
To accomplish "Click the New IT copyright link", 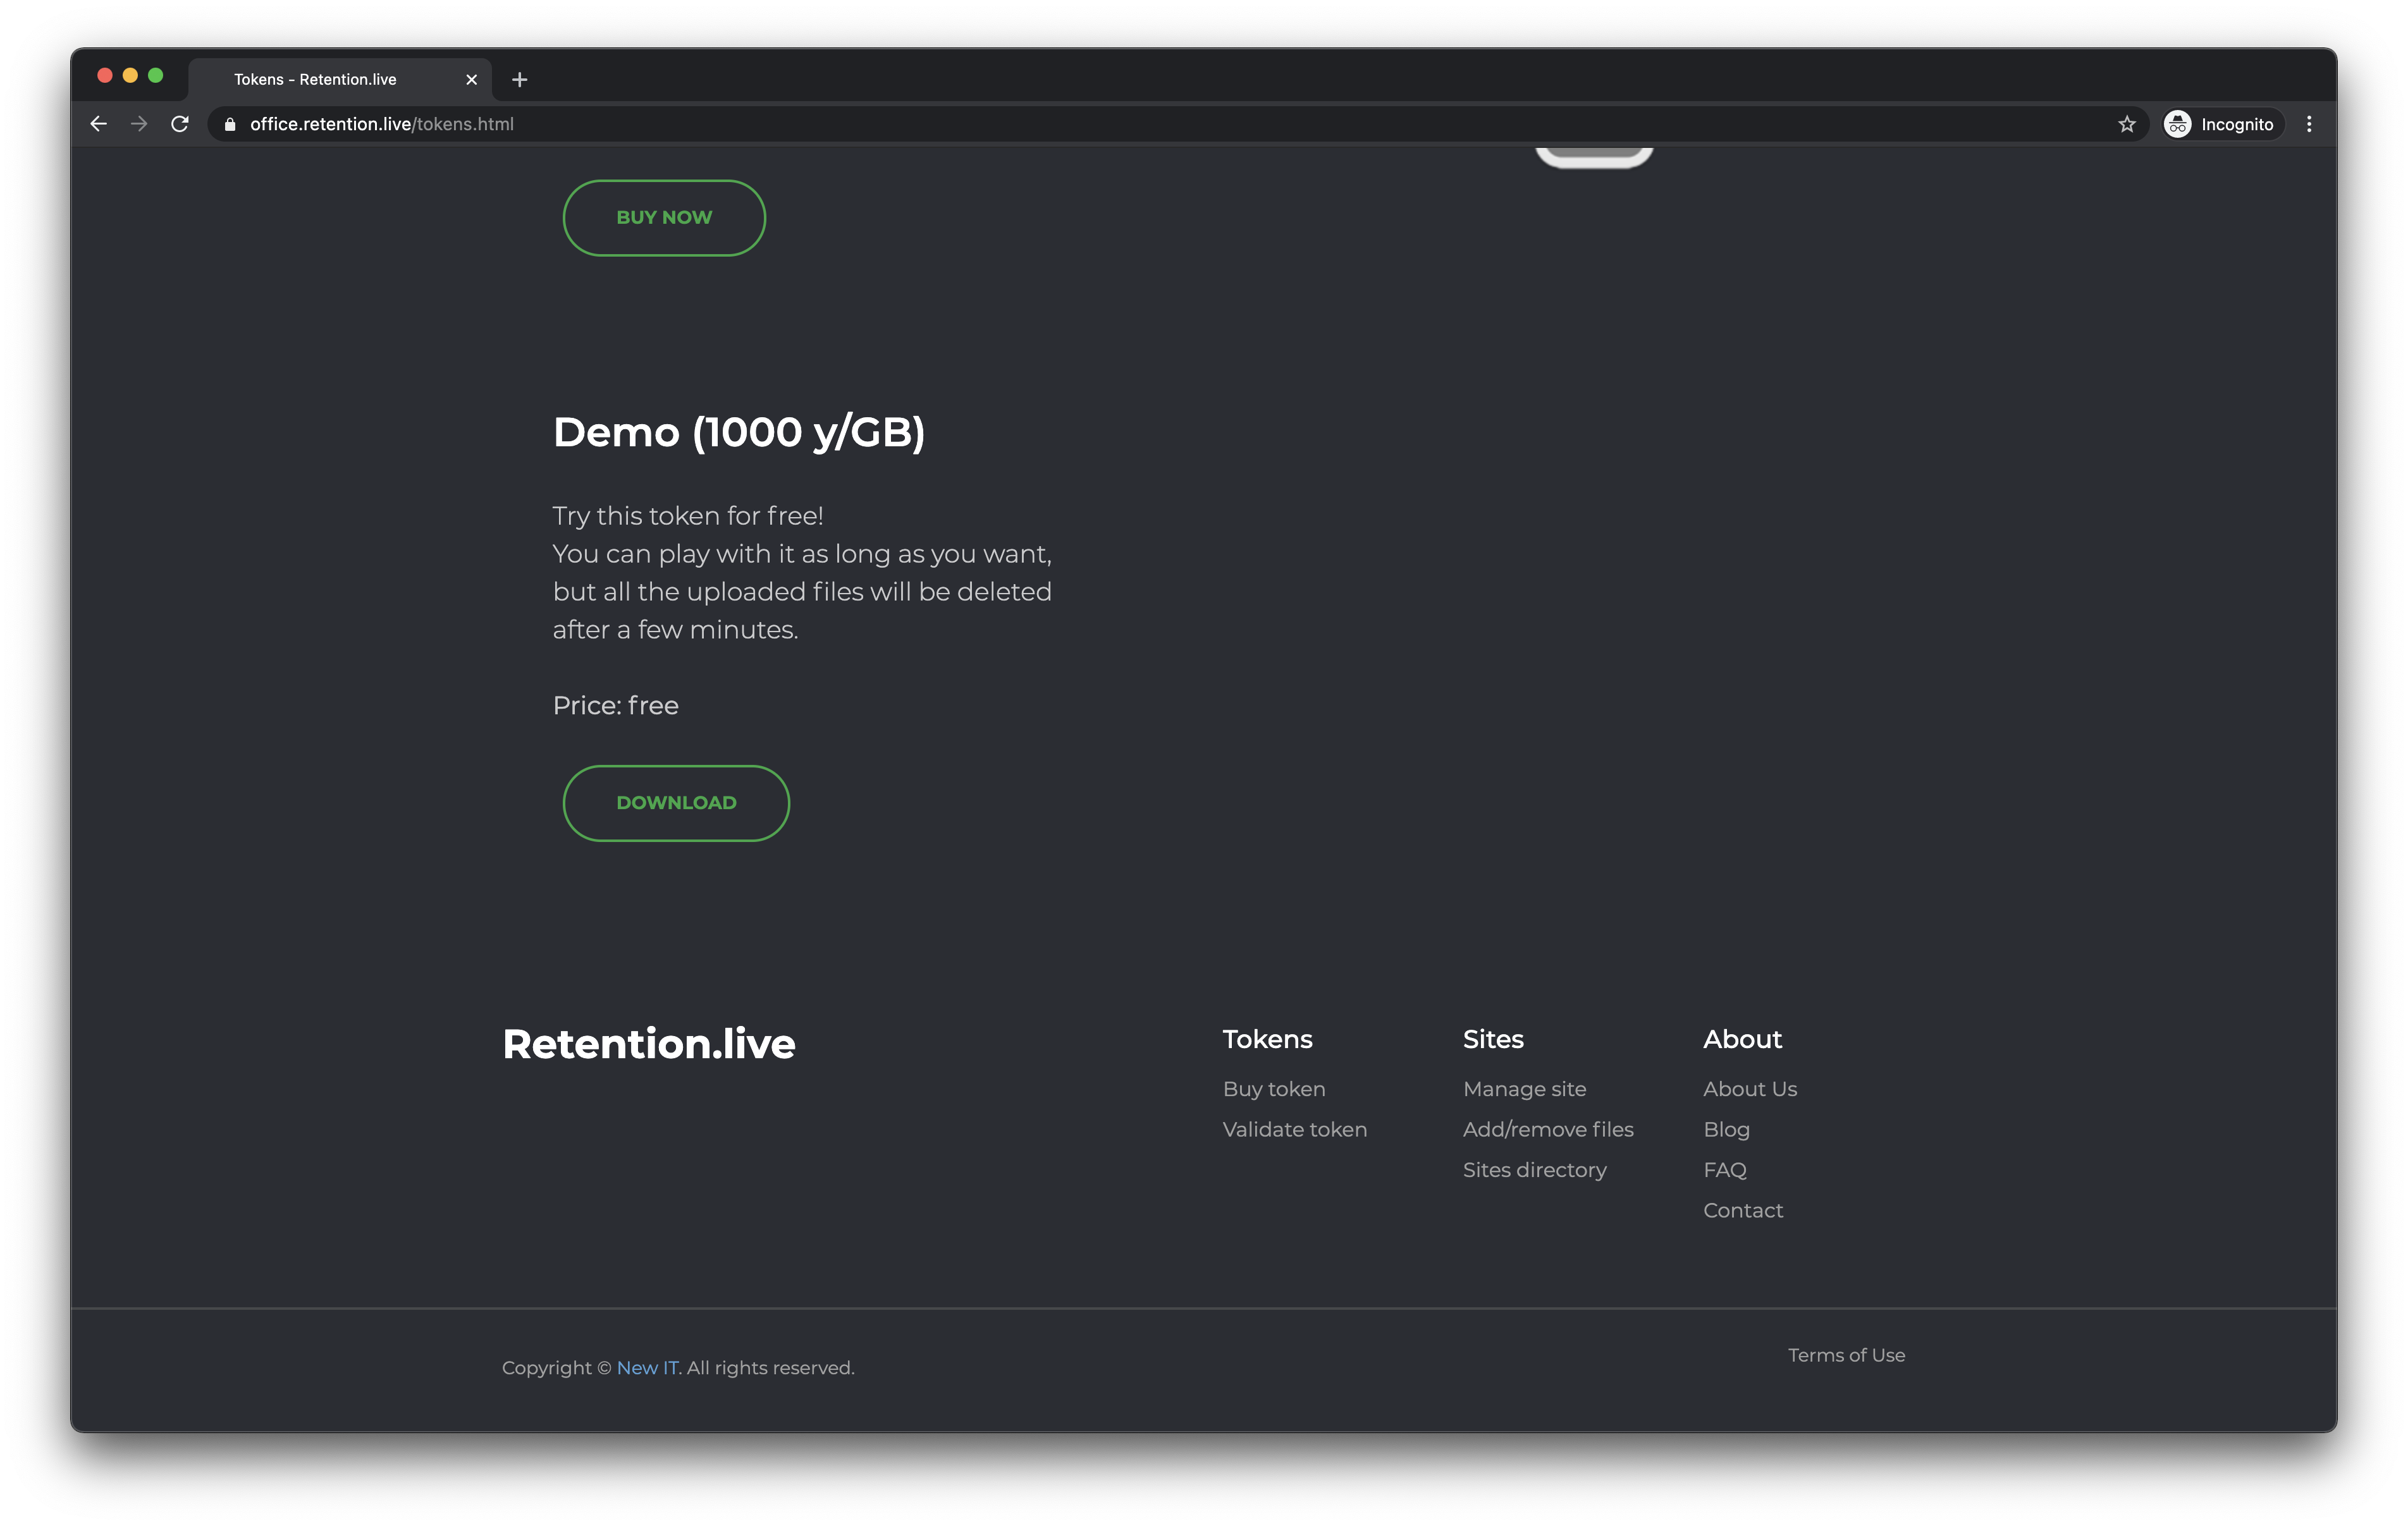I will (647, 1367).
